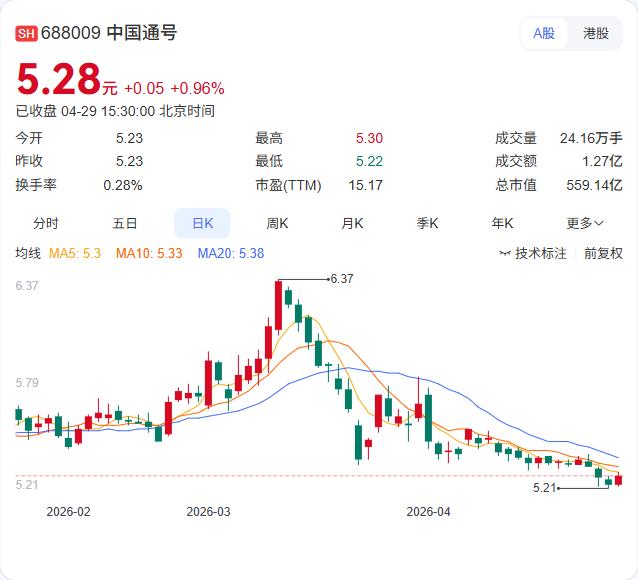Click the 总市值 value 559.14亿
The image size is (638, 580).
pyautogui.click(x=594, y=185)
